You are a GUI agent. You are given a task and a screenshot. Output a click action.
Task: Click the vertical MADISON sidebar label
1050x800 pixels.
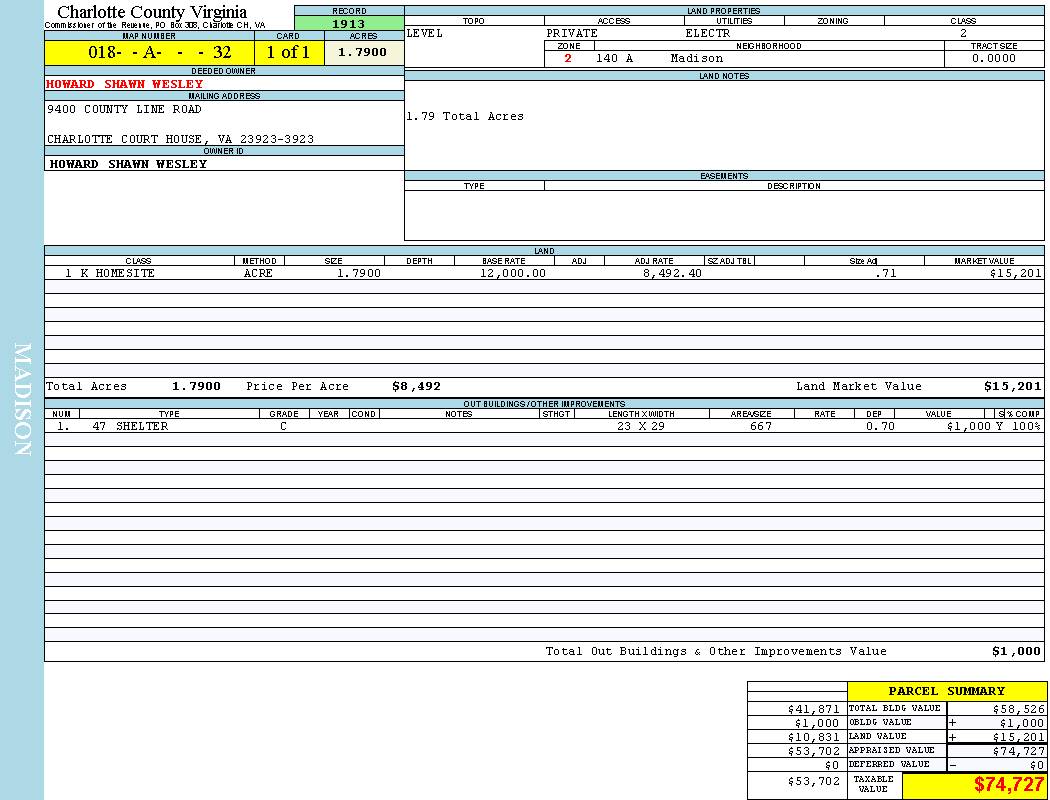click(23, 400)
